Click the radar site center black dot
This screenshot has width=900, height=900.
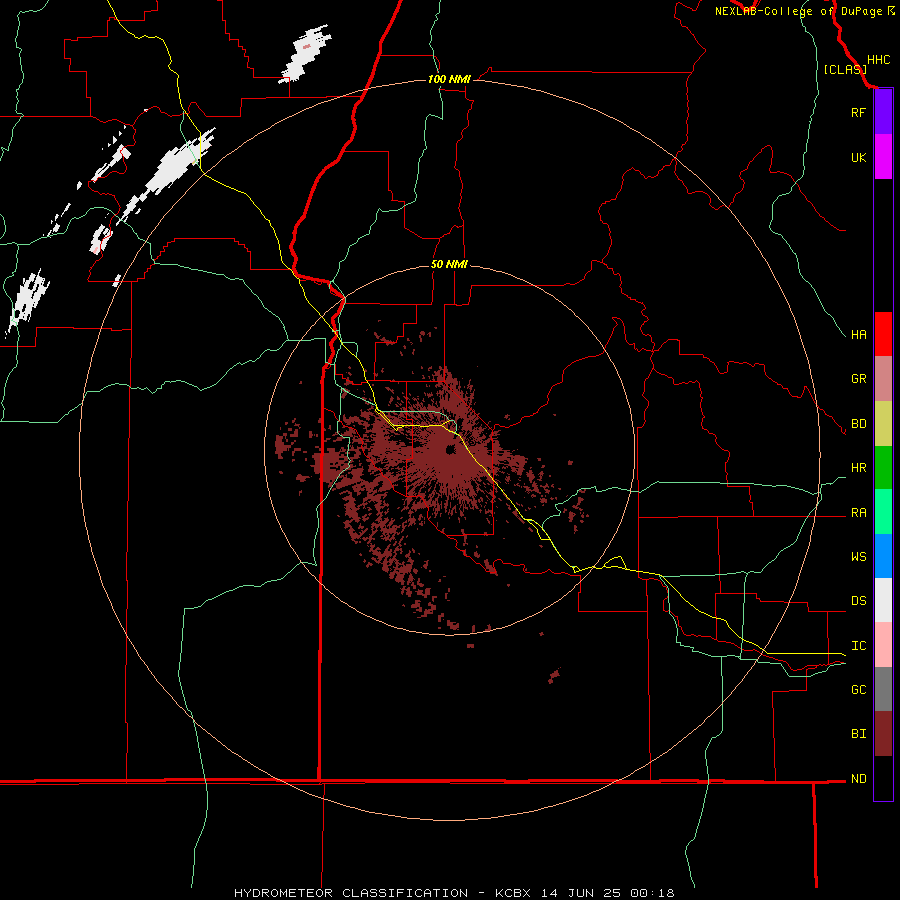(x=450, y=449)
